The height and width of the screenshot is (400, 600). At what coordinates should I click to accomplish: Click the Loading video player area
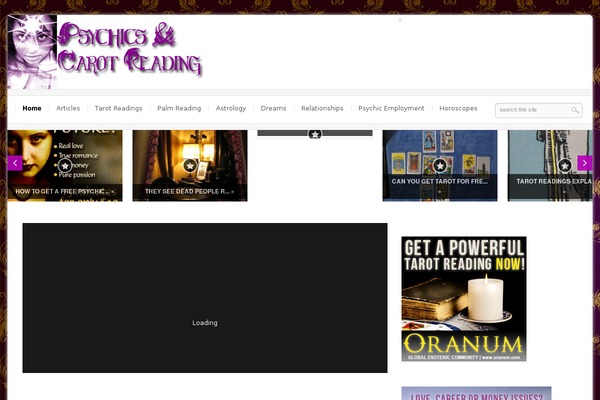[205, 298]
